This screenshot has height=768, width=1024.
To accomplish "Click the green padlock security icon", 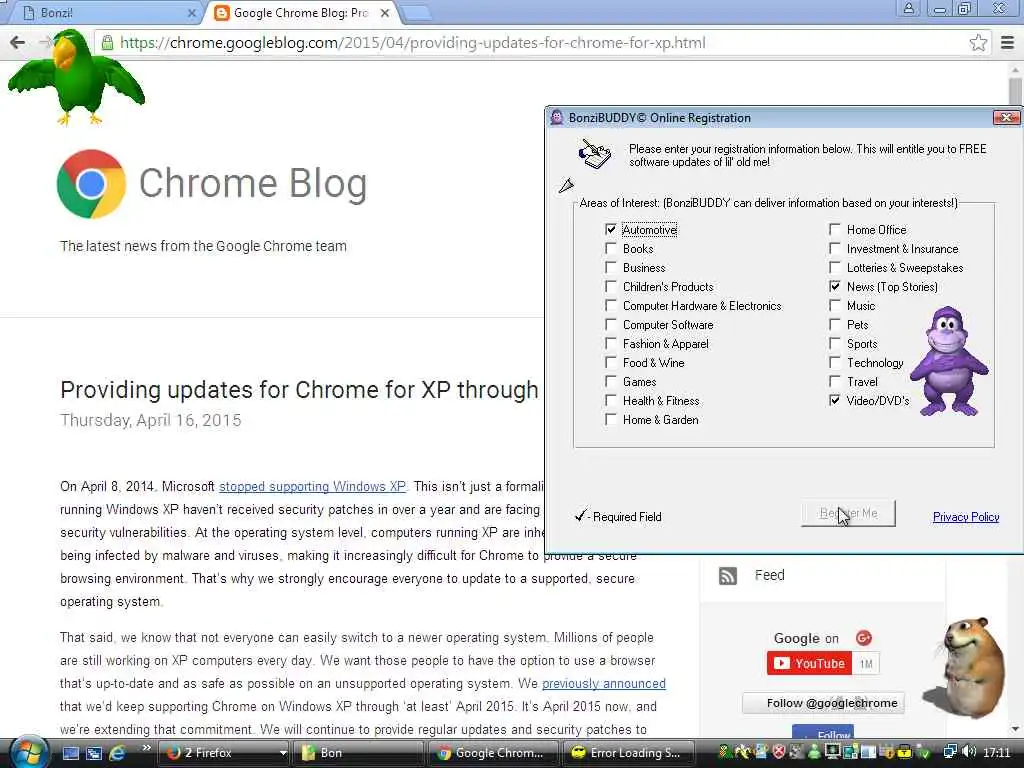I will (x=107, y=43).
